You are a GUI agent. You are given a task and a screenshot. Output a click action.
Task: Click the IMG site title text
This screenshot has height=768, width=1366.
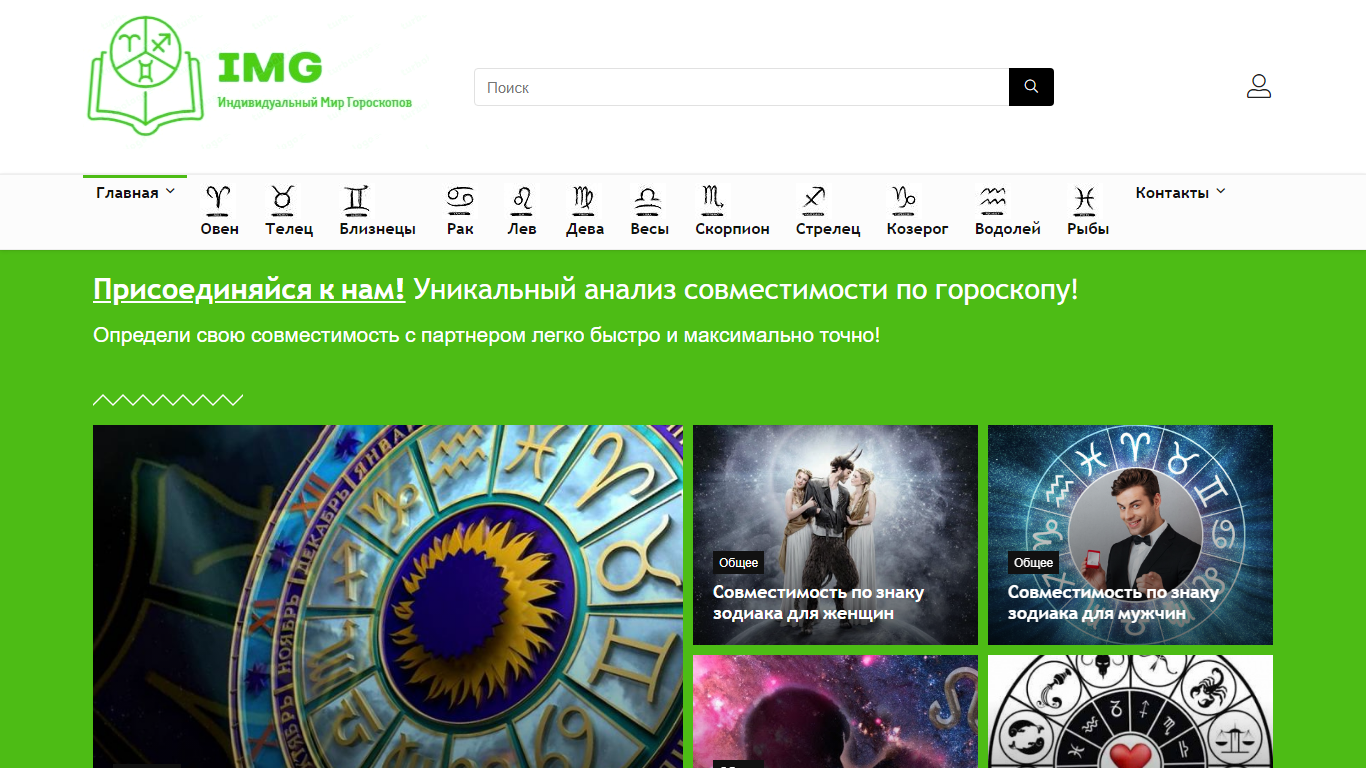click(x=270, y=68)
